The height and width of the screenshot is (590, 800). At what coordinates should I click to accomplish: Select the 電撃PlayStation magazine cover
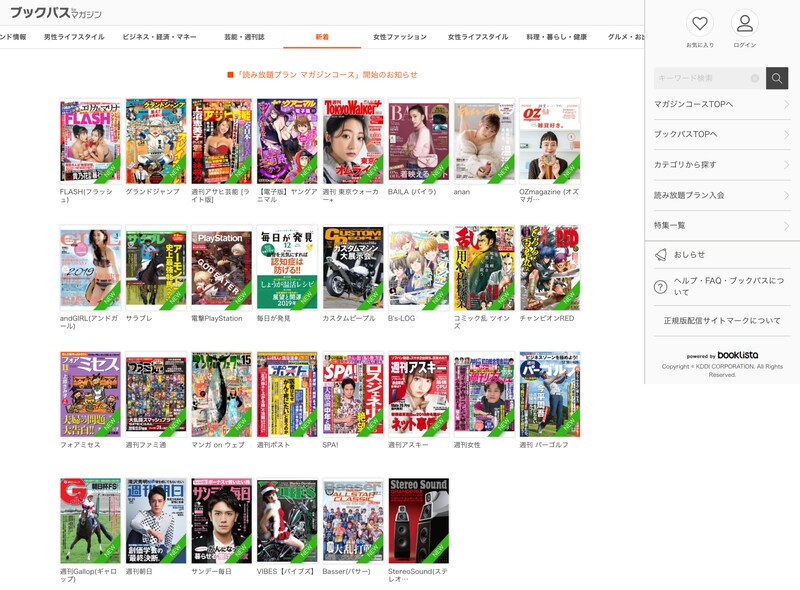[x=221, y=268]
